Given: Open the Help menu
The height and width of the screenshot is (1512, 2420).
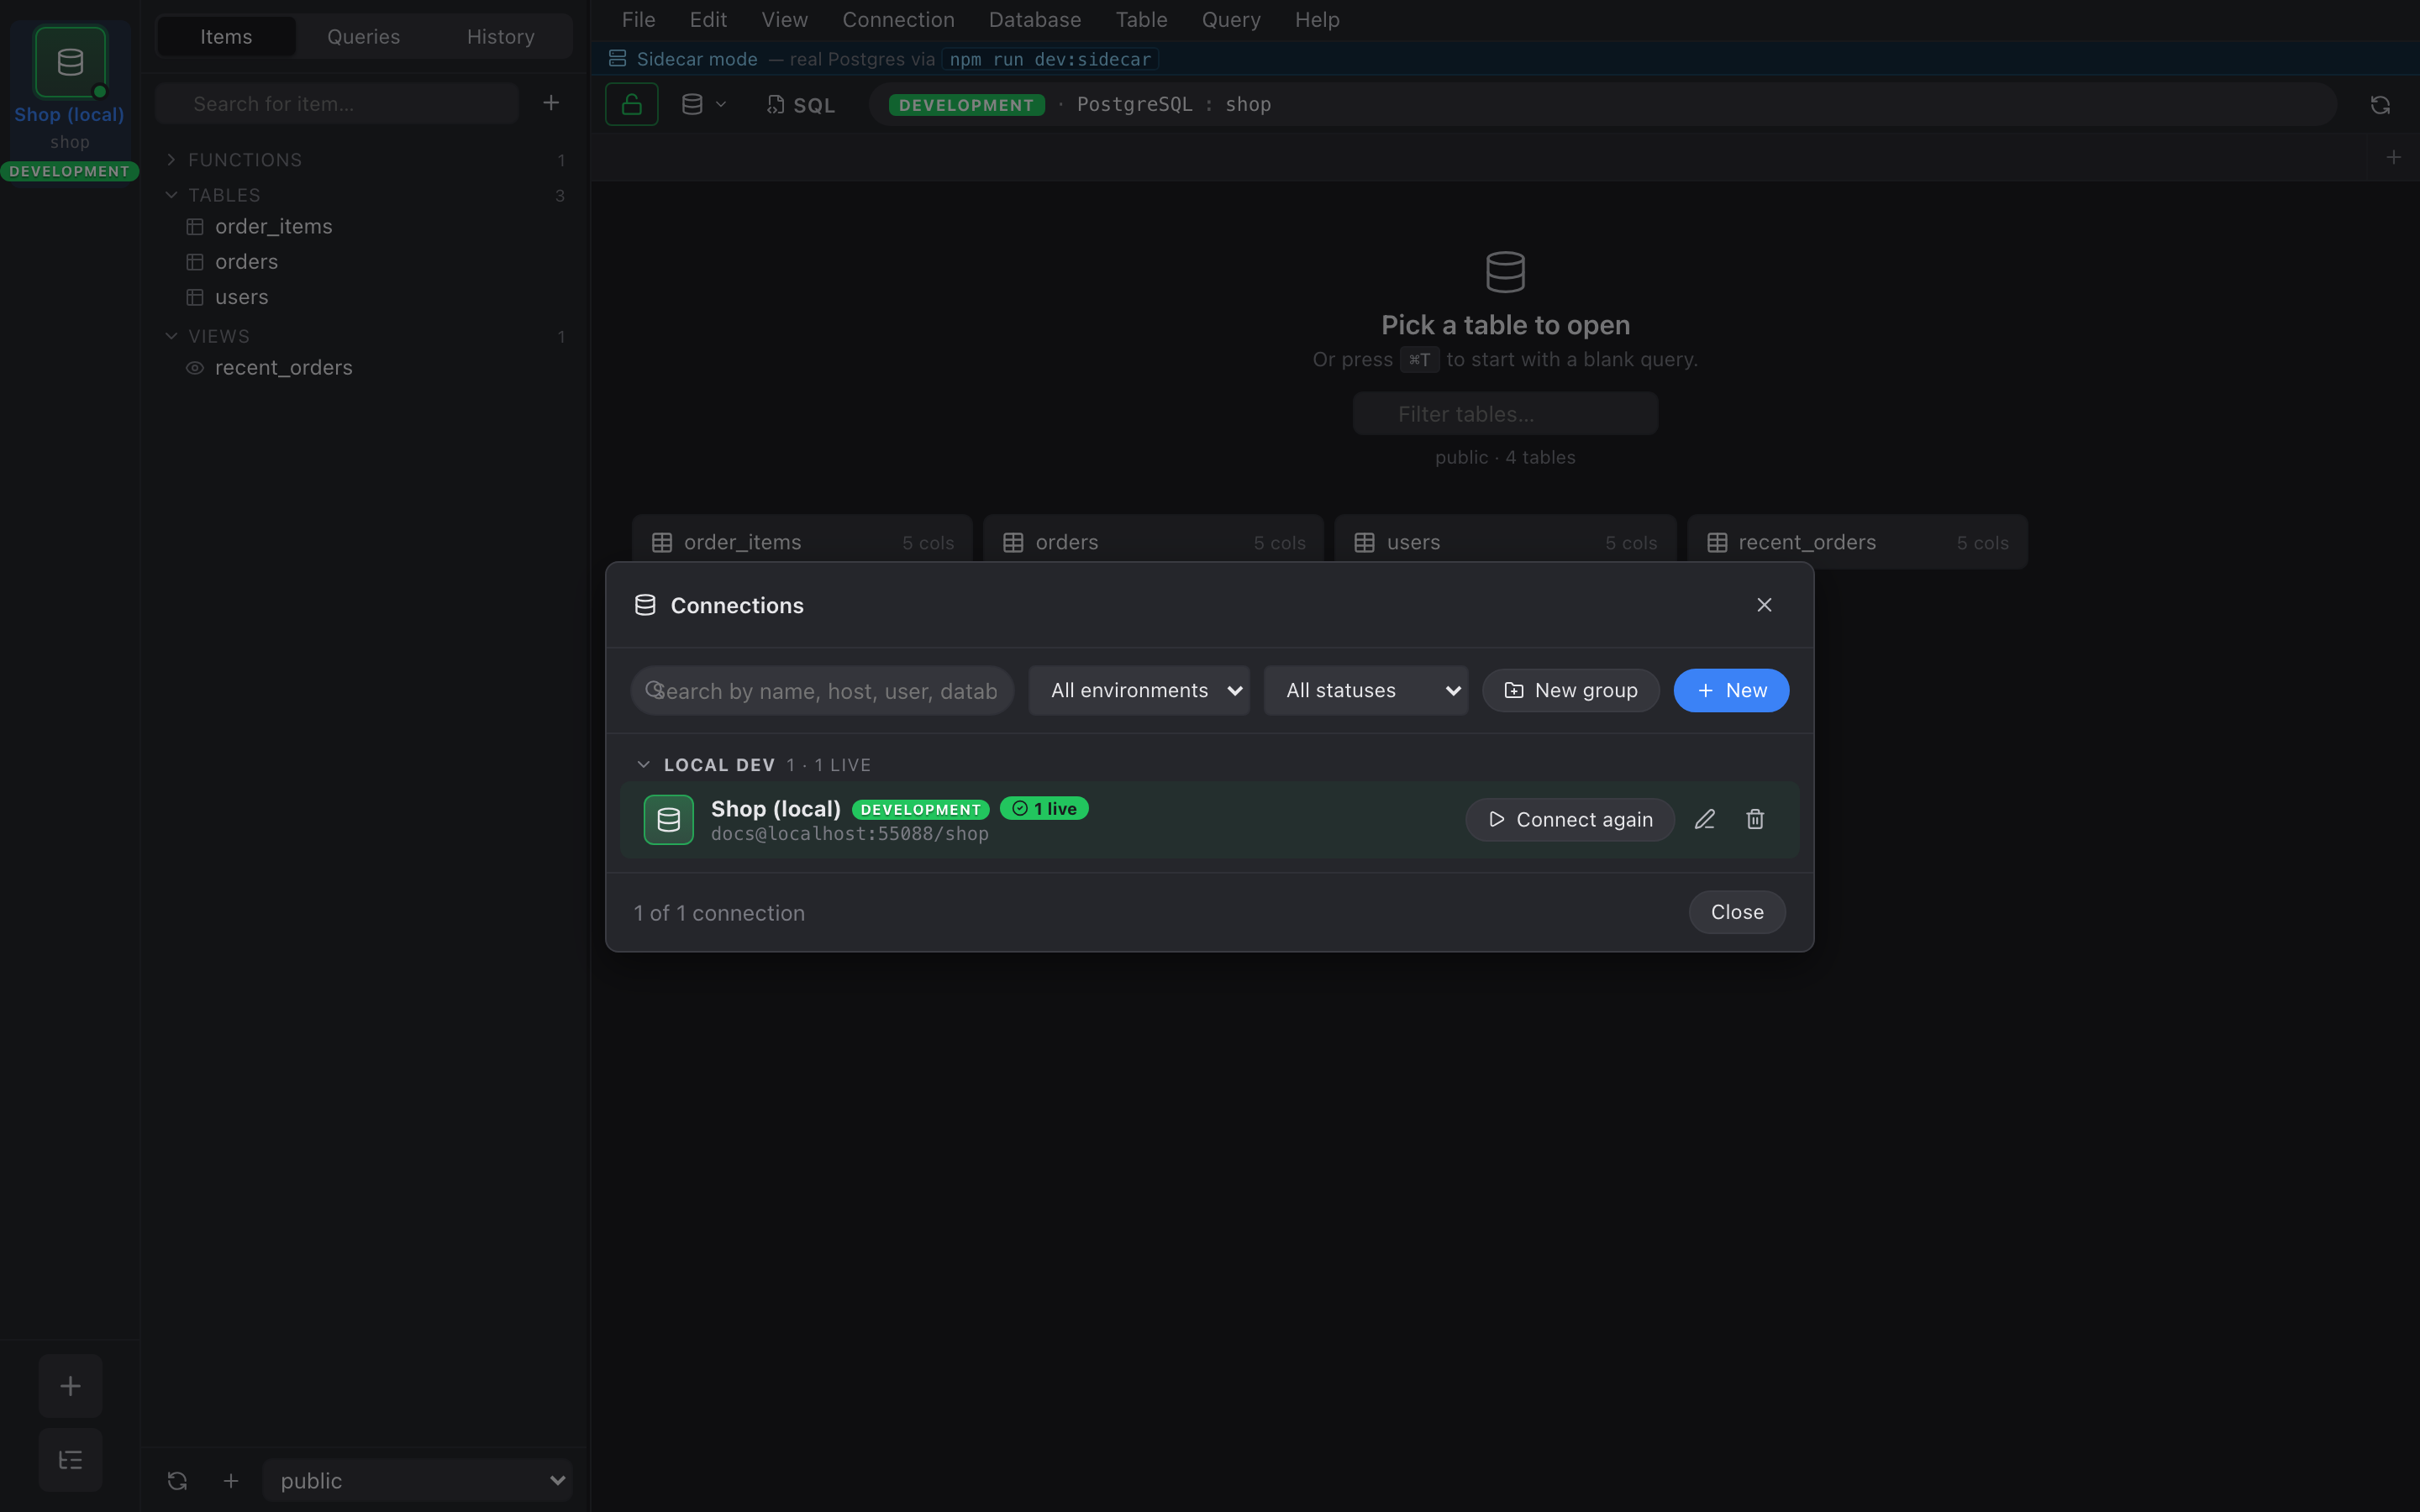Looking at the screenshot, I should tap(1317, 20).
